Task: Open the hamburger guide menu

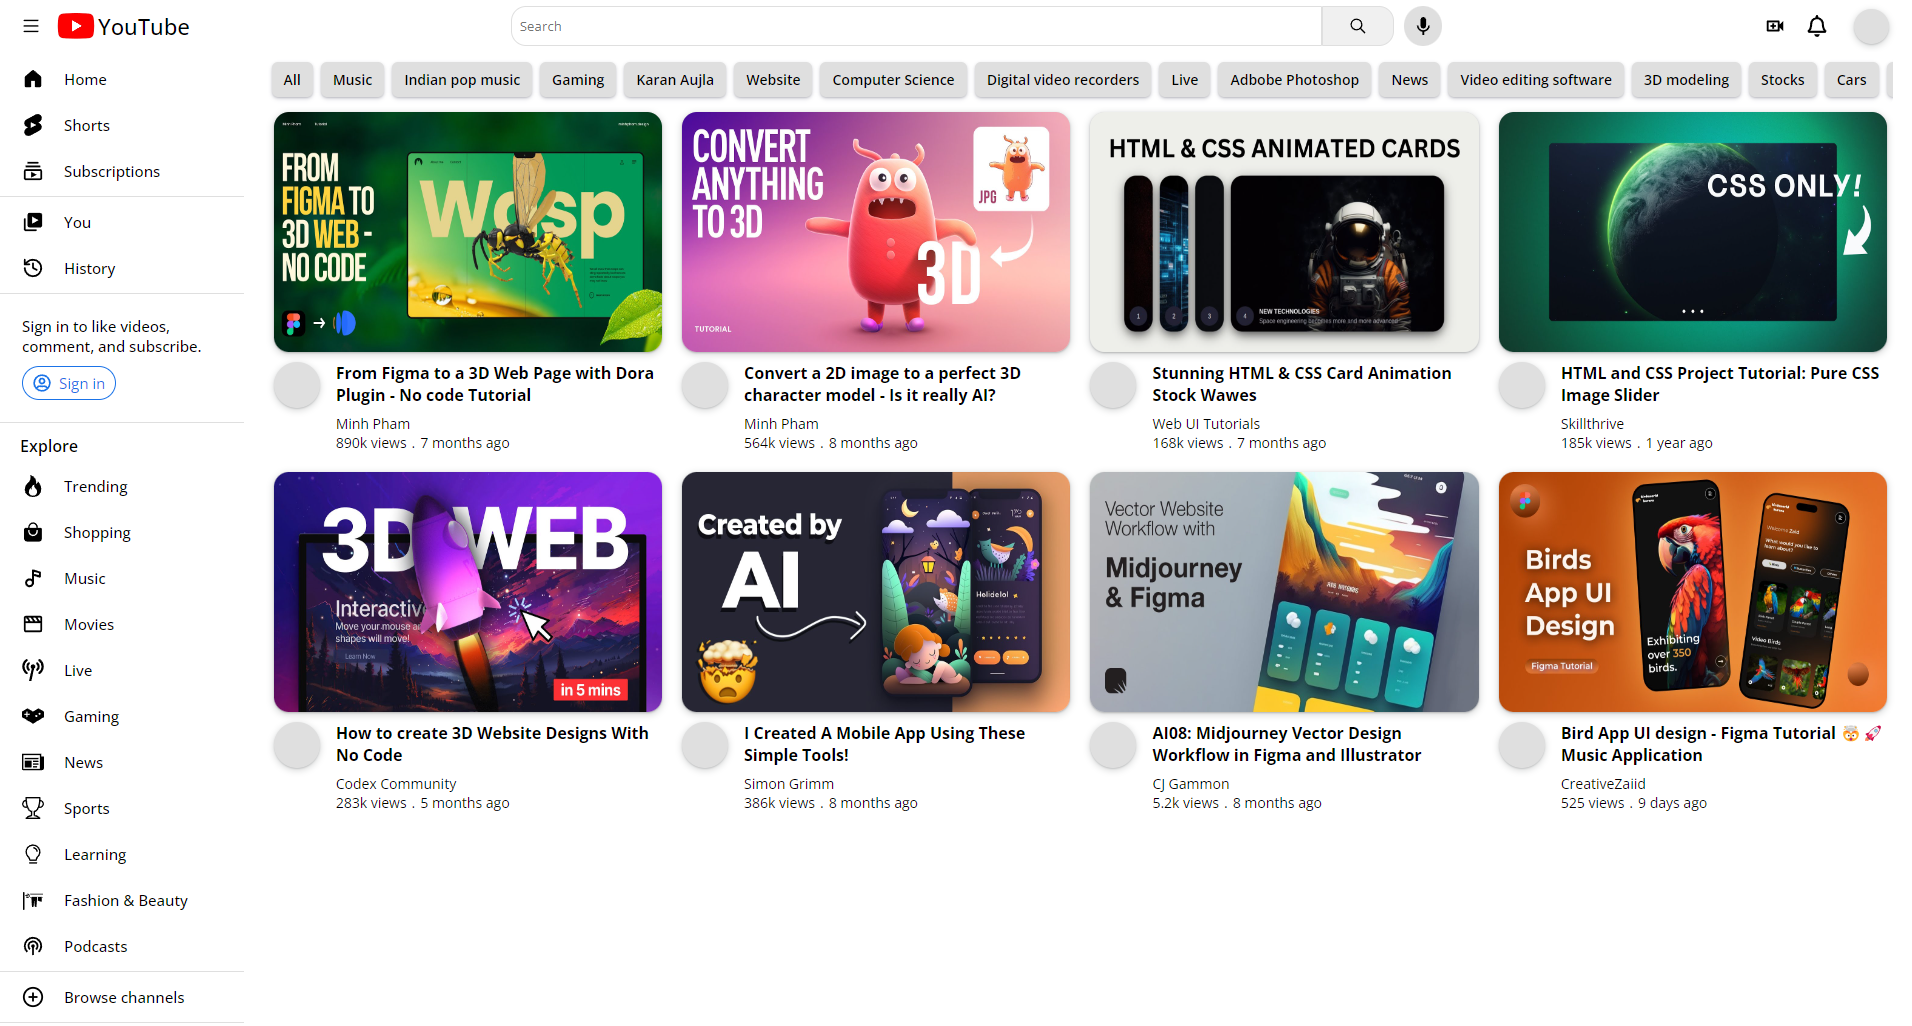Action: 31,26
